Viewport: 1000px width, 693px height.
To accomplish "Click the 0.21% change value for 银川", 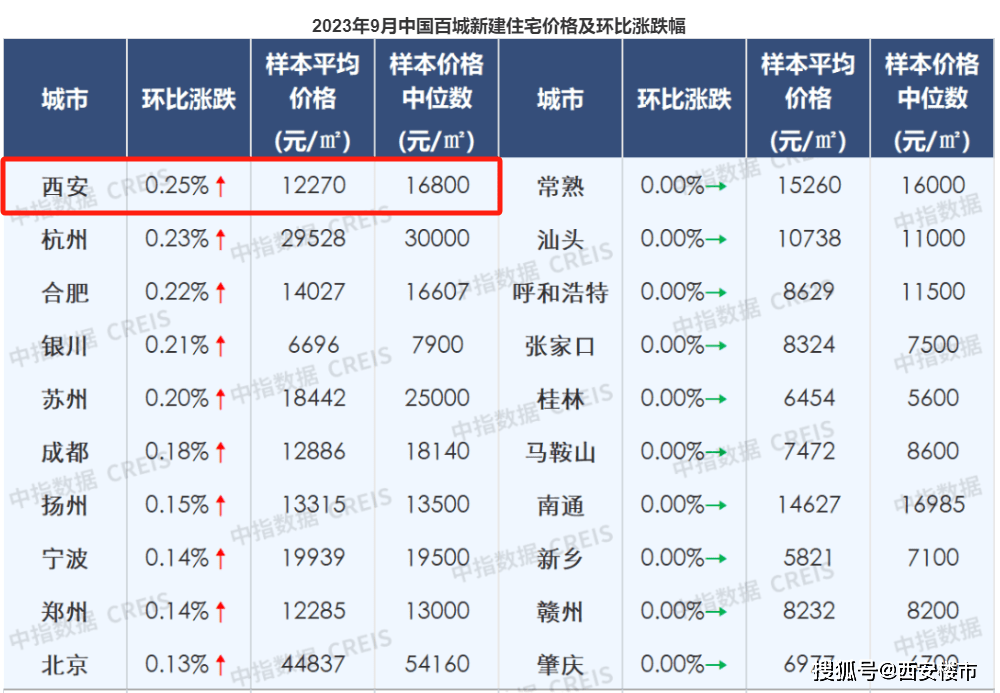I will tap(177, 346).
